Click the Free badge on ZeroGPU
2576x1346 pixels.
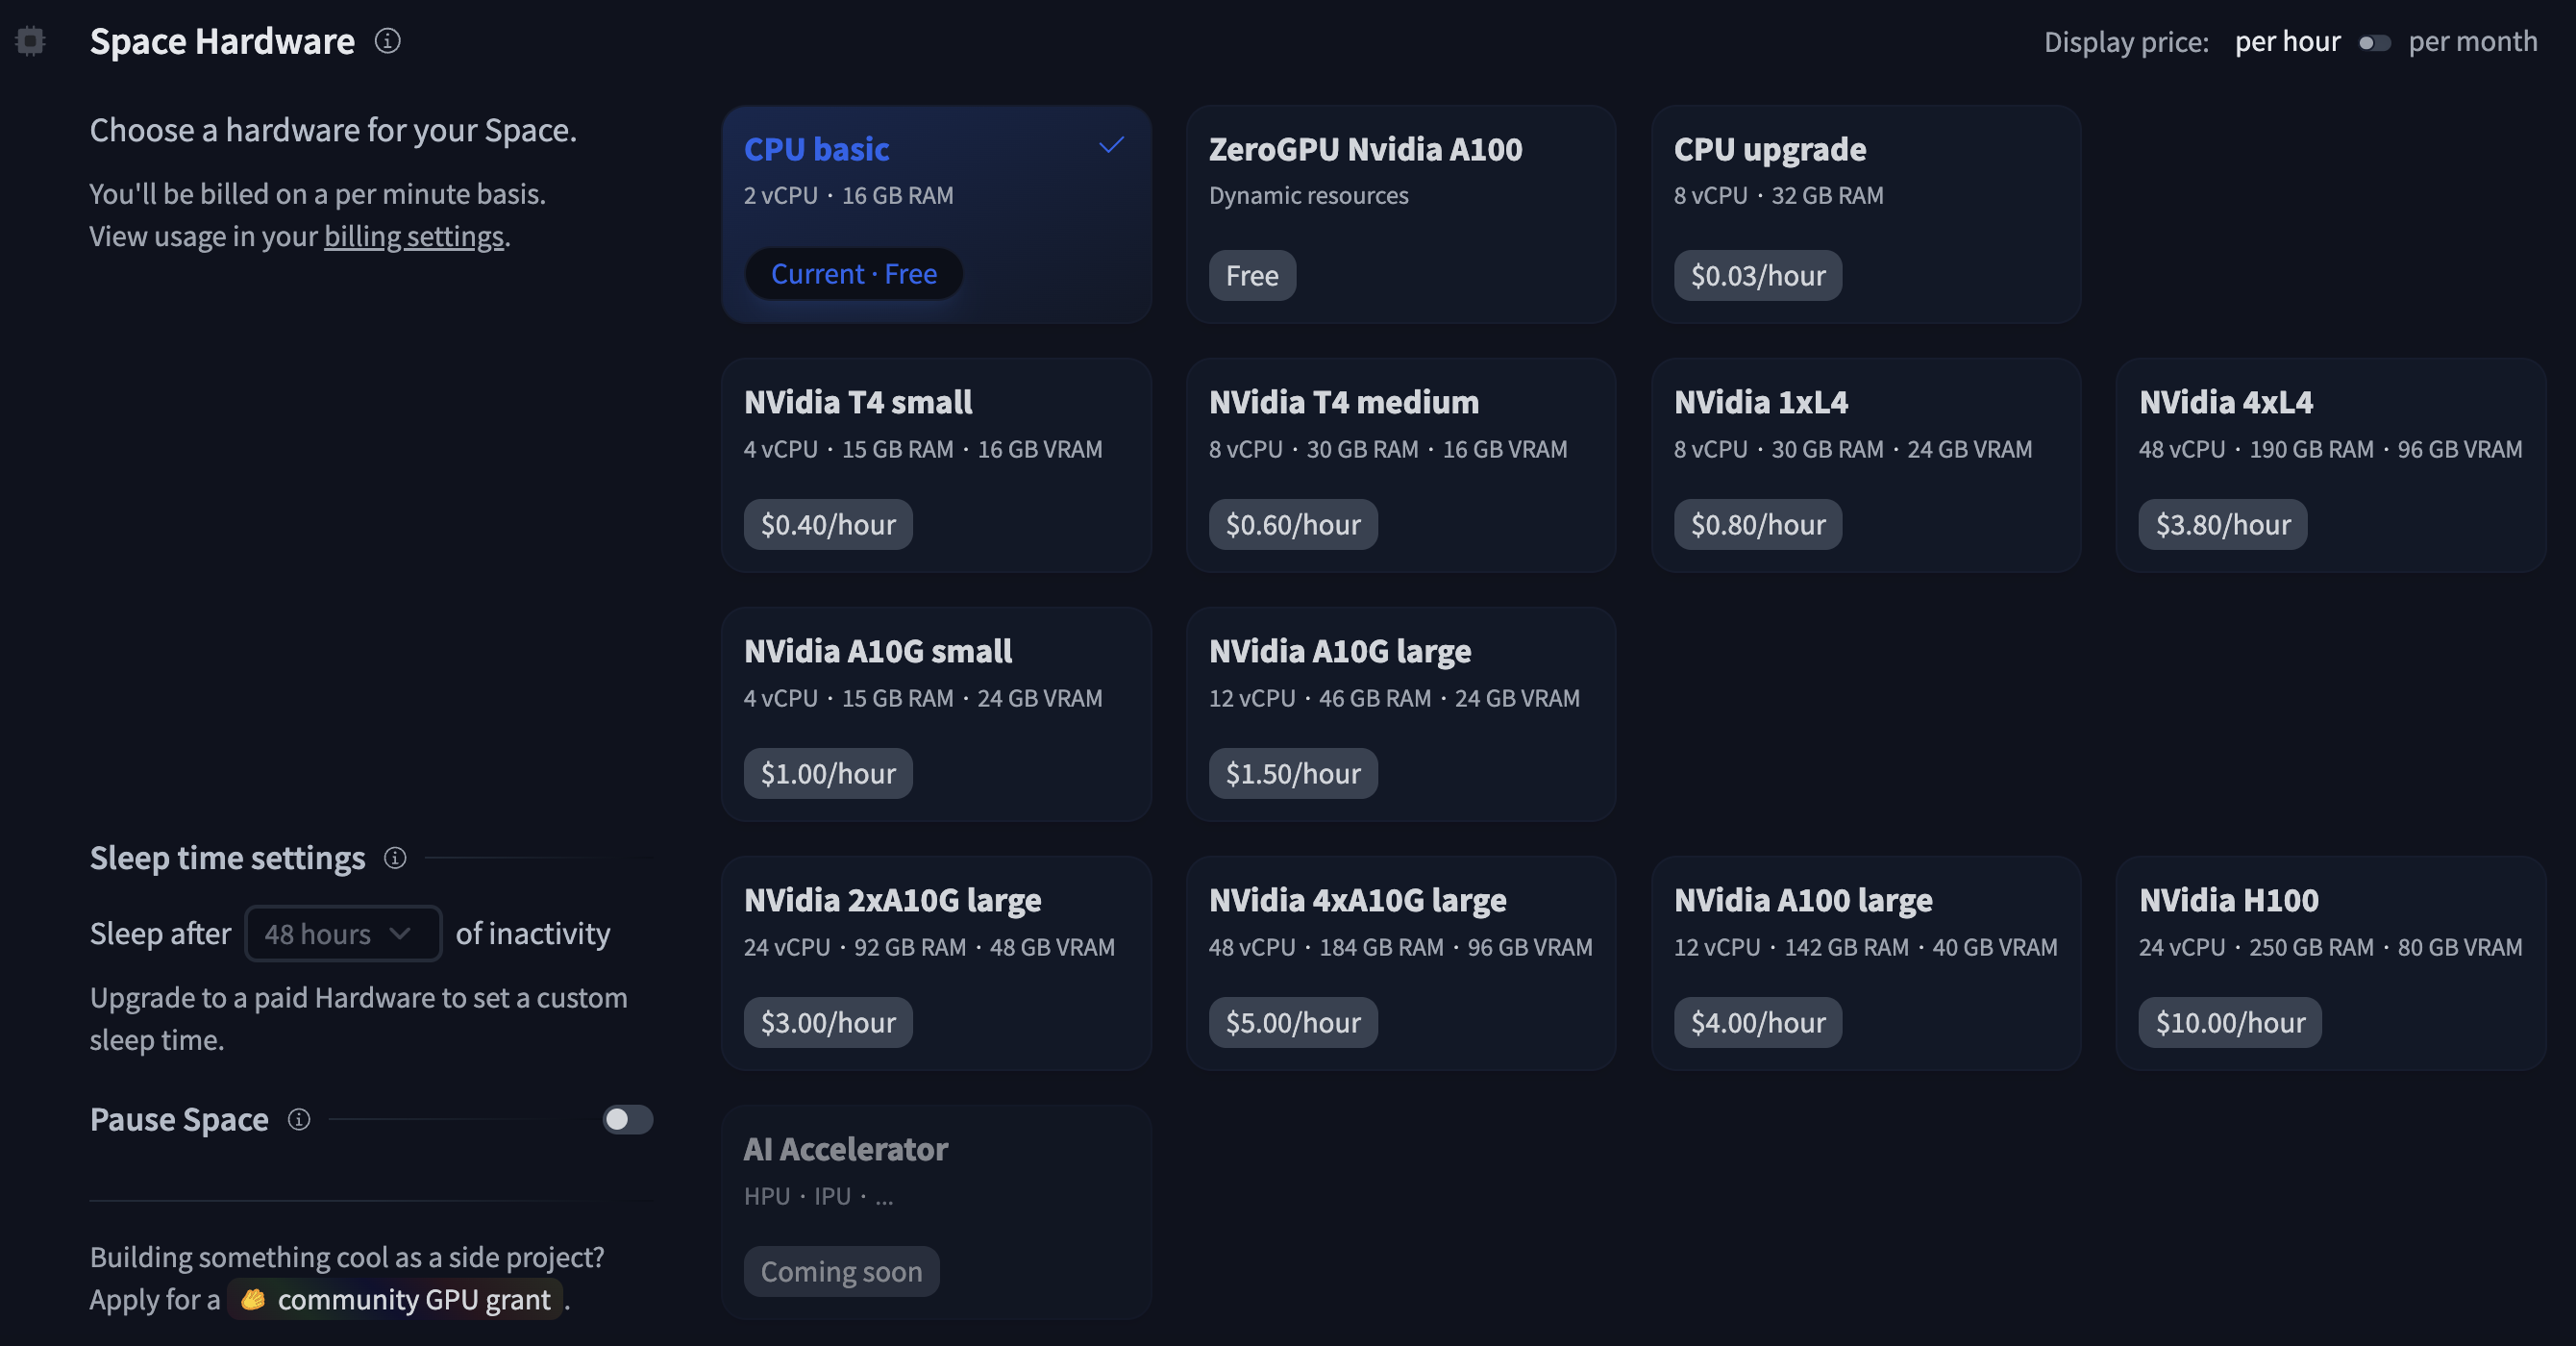pyautogui.click(x=1252, y=275)
